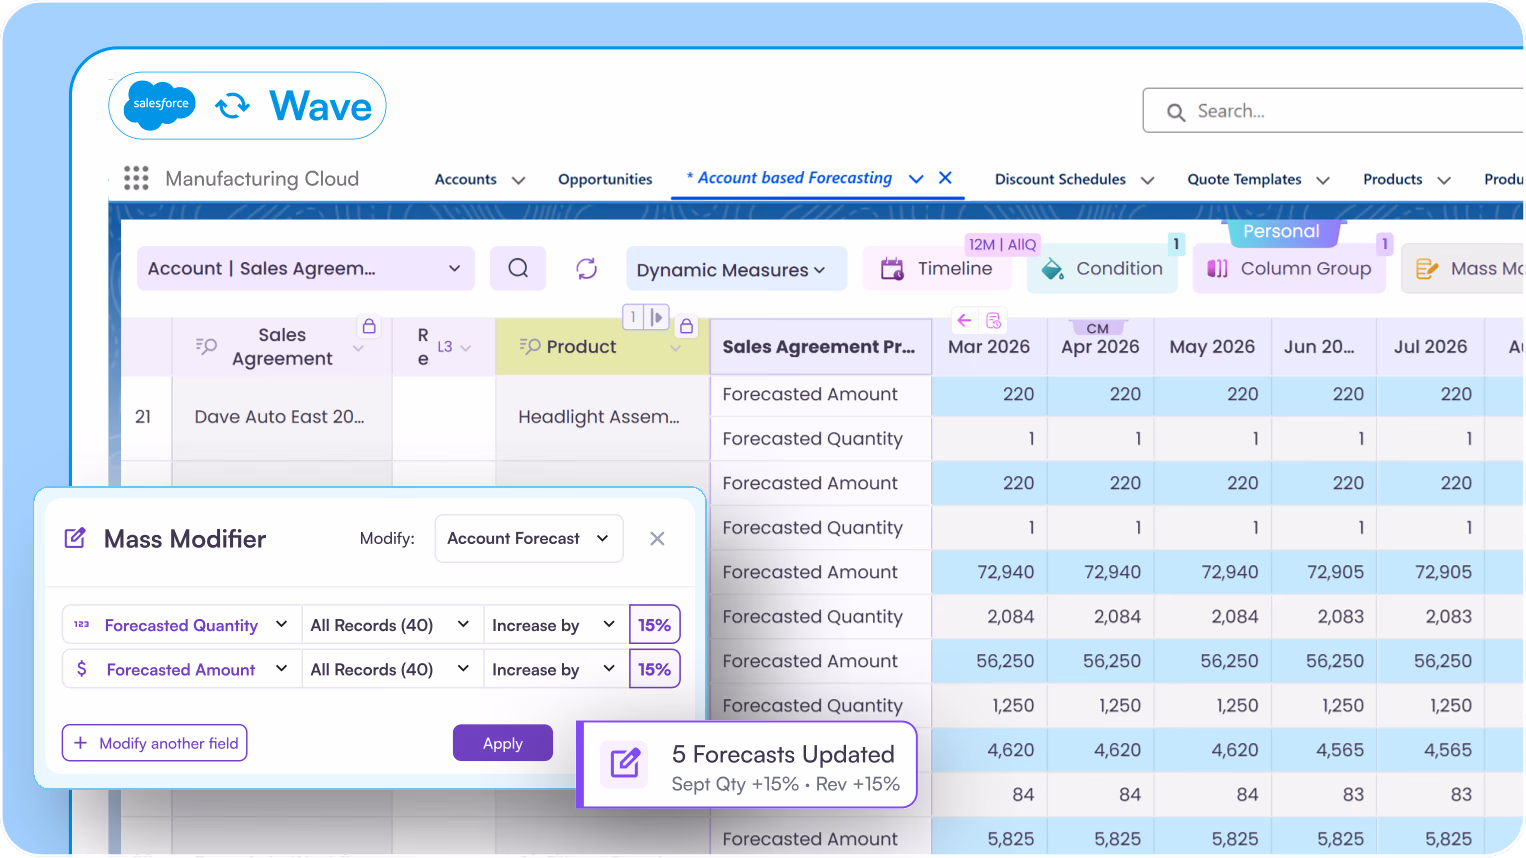Image resolution: width=1526 pixels, height=858 pixels.
Task: Toggle the Product column lock
Action: [686, 326]
